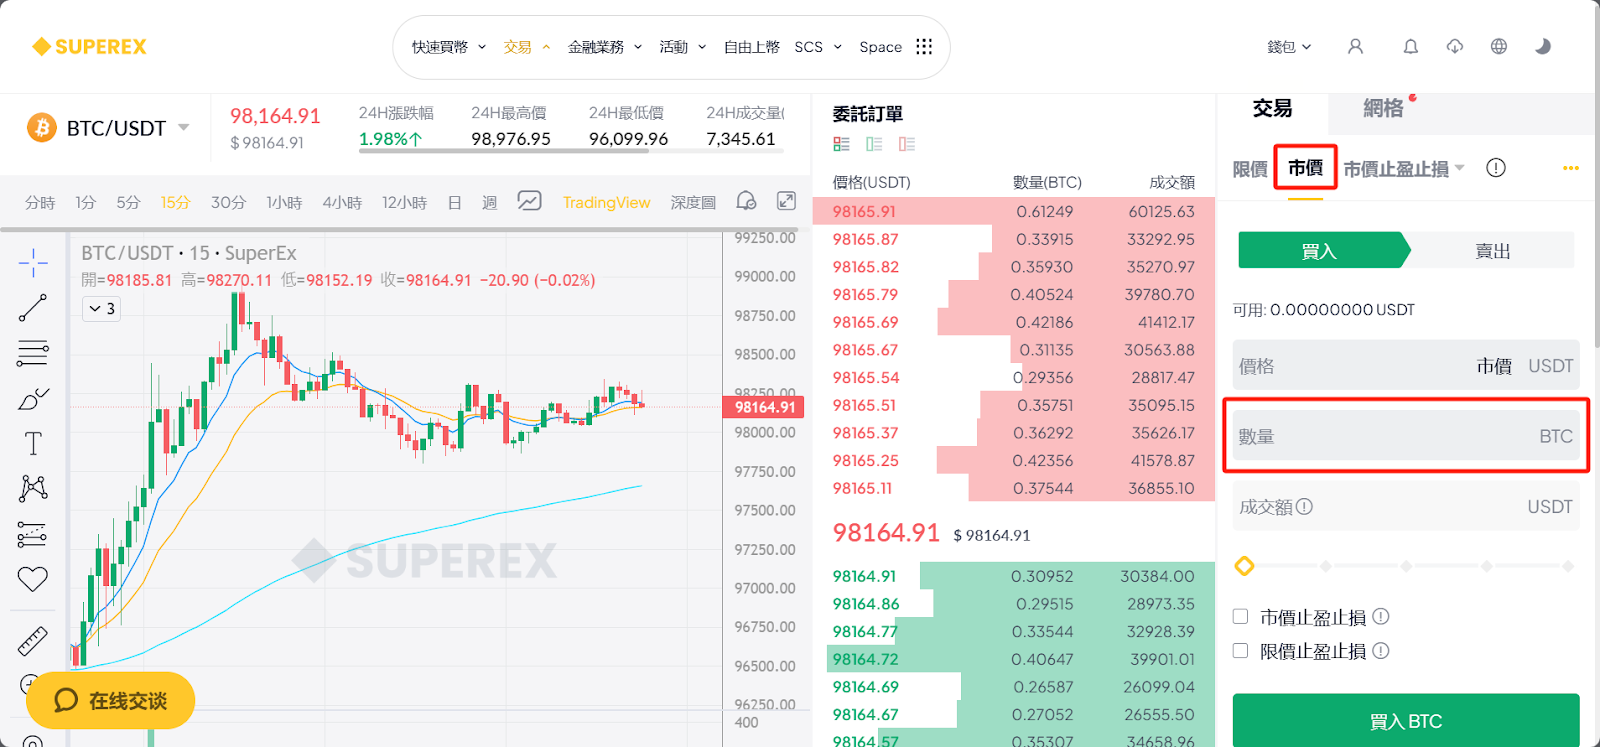
Task: Click 成交額 USDT input field
Action: (1406, 507)
